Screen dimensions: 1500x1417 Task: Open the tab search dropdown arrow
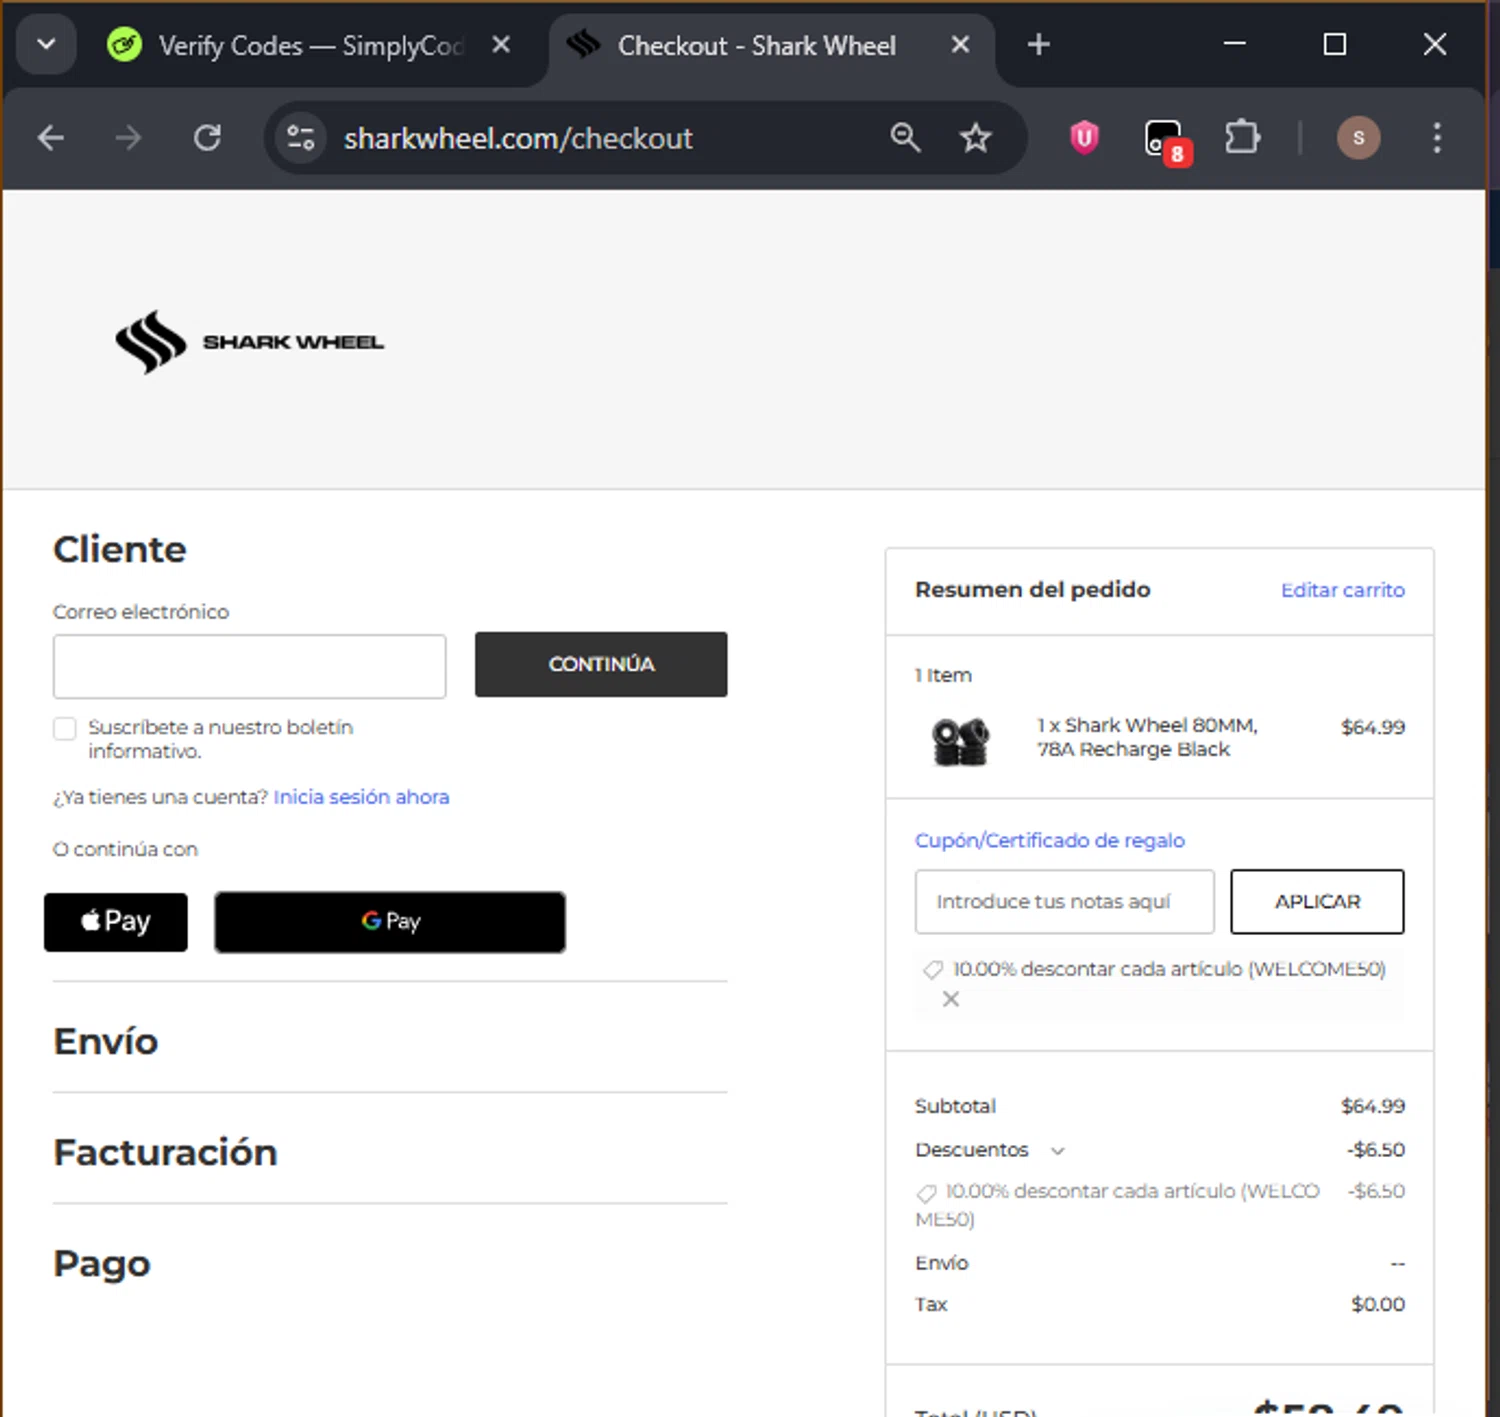click(46, 45)
